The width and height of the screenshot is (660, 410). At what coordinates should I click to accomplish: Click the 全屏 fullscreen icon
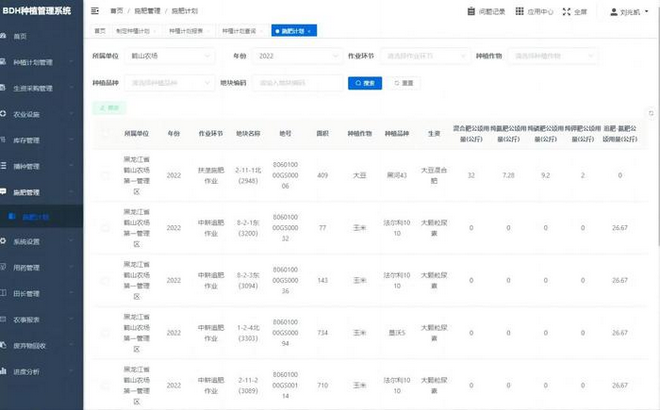(567, 12)
